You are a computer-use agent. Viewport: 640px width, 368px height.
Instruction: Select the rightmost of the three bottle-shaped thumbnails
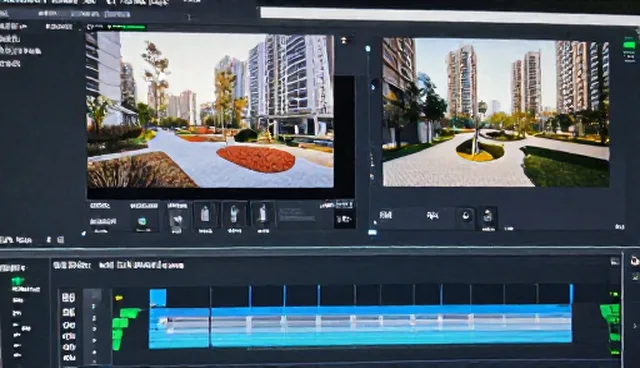(263, 215)
